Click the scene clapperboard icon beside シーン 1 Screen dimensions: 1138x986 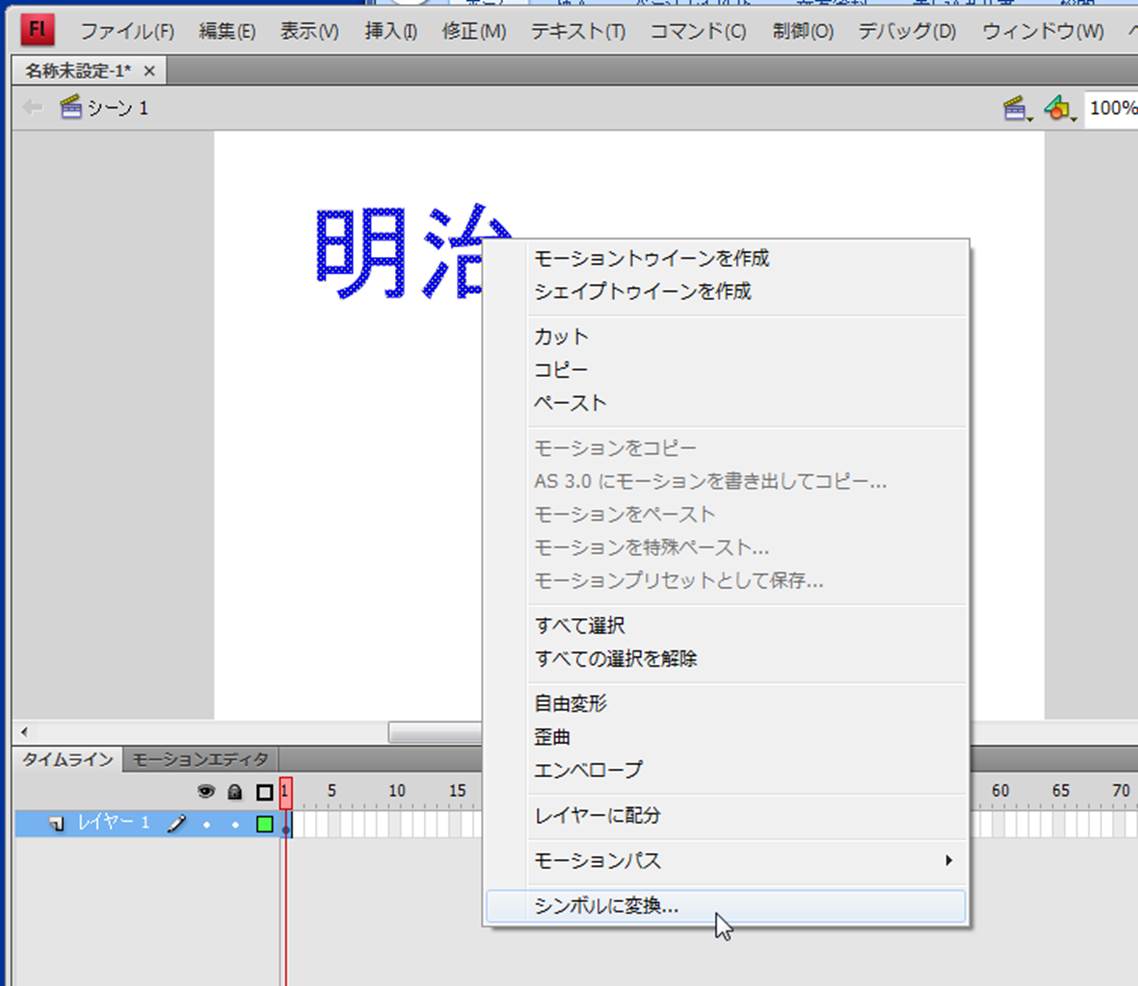[x=70, y=108]
